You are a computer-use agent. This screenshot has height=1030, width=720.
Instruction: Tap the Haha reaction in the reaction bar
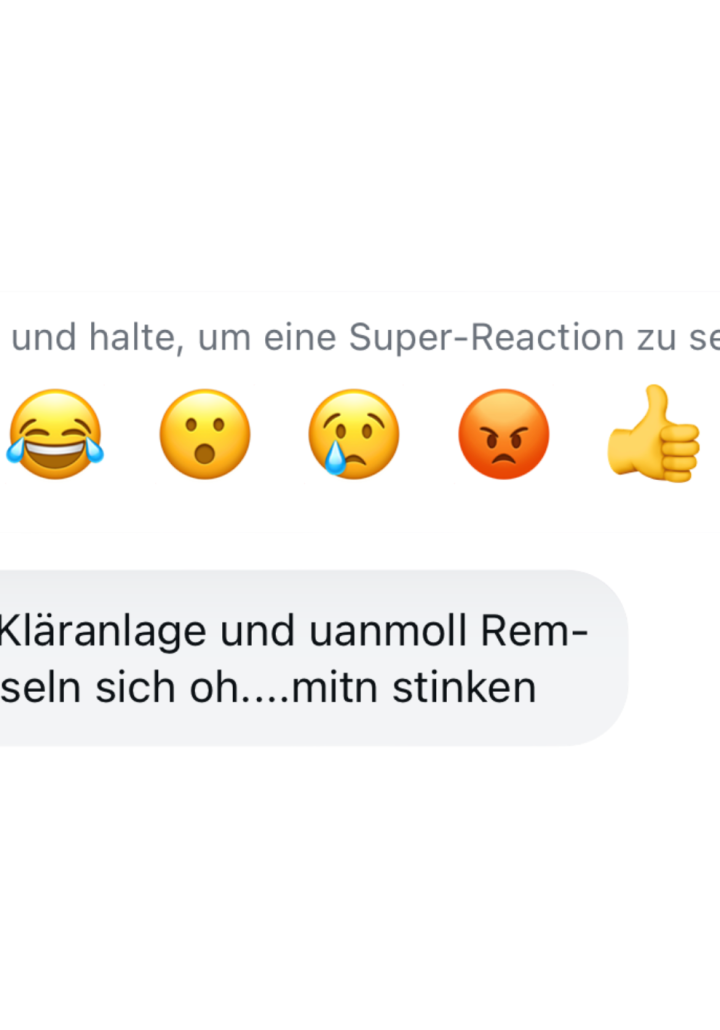[55, 434]
